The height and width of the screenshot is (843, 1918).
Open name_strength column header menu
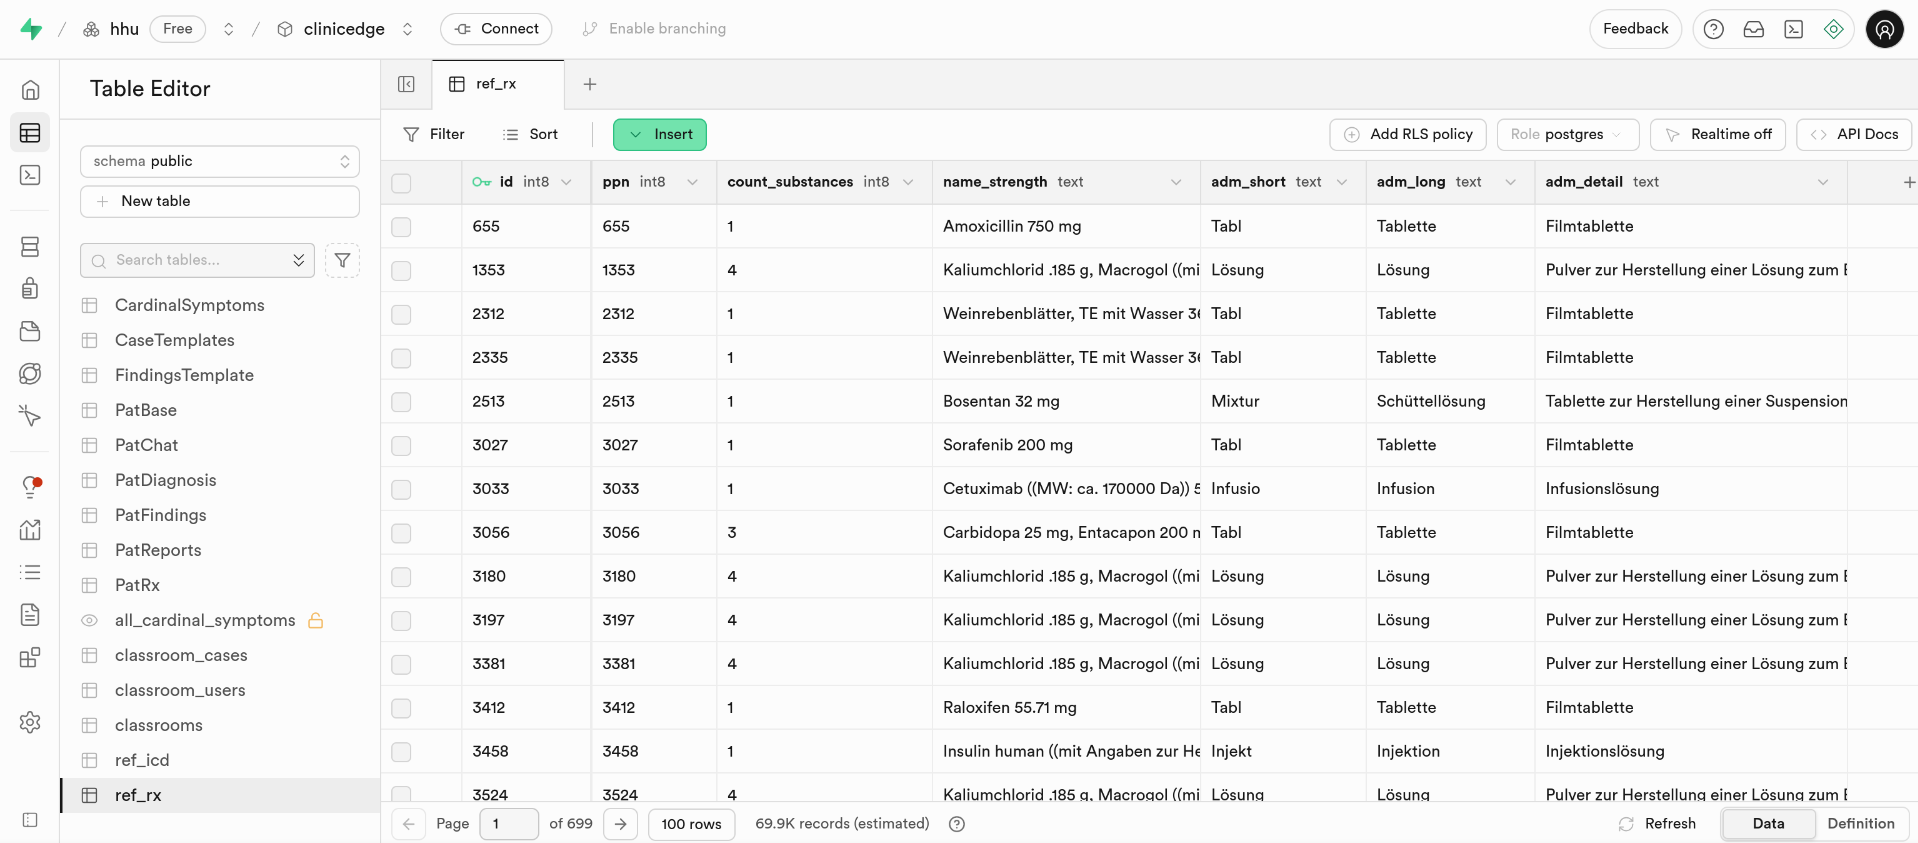click(x=1176, y=182)
